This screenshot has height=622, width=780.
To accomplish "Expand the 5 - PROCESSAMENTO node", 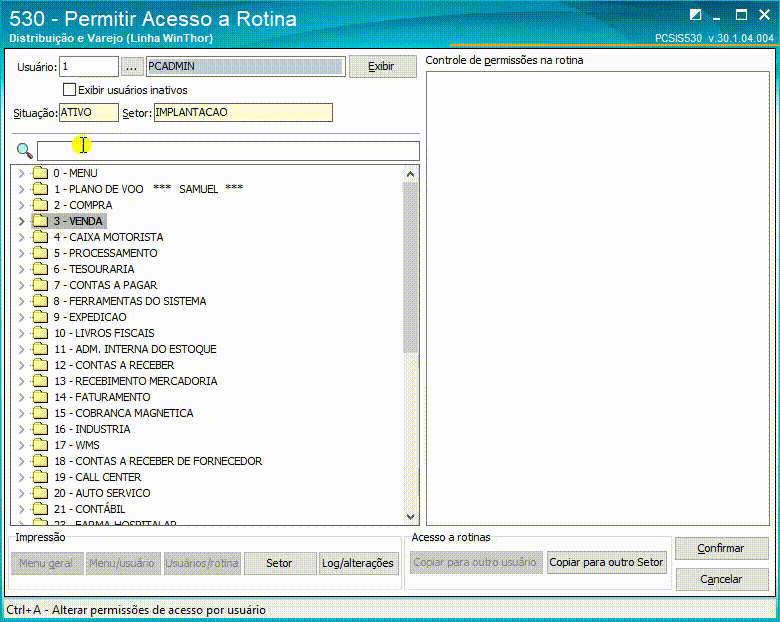I will coord(21,253).
